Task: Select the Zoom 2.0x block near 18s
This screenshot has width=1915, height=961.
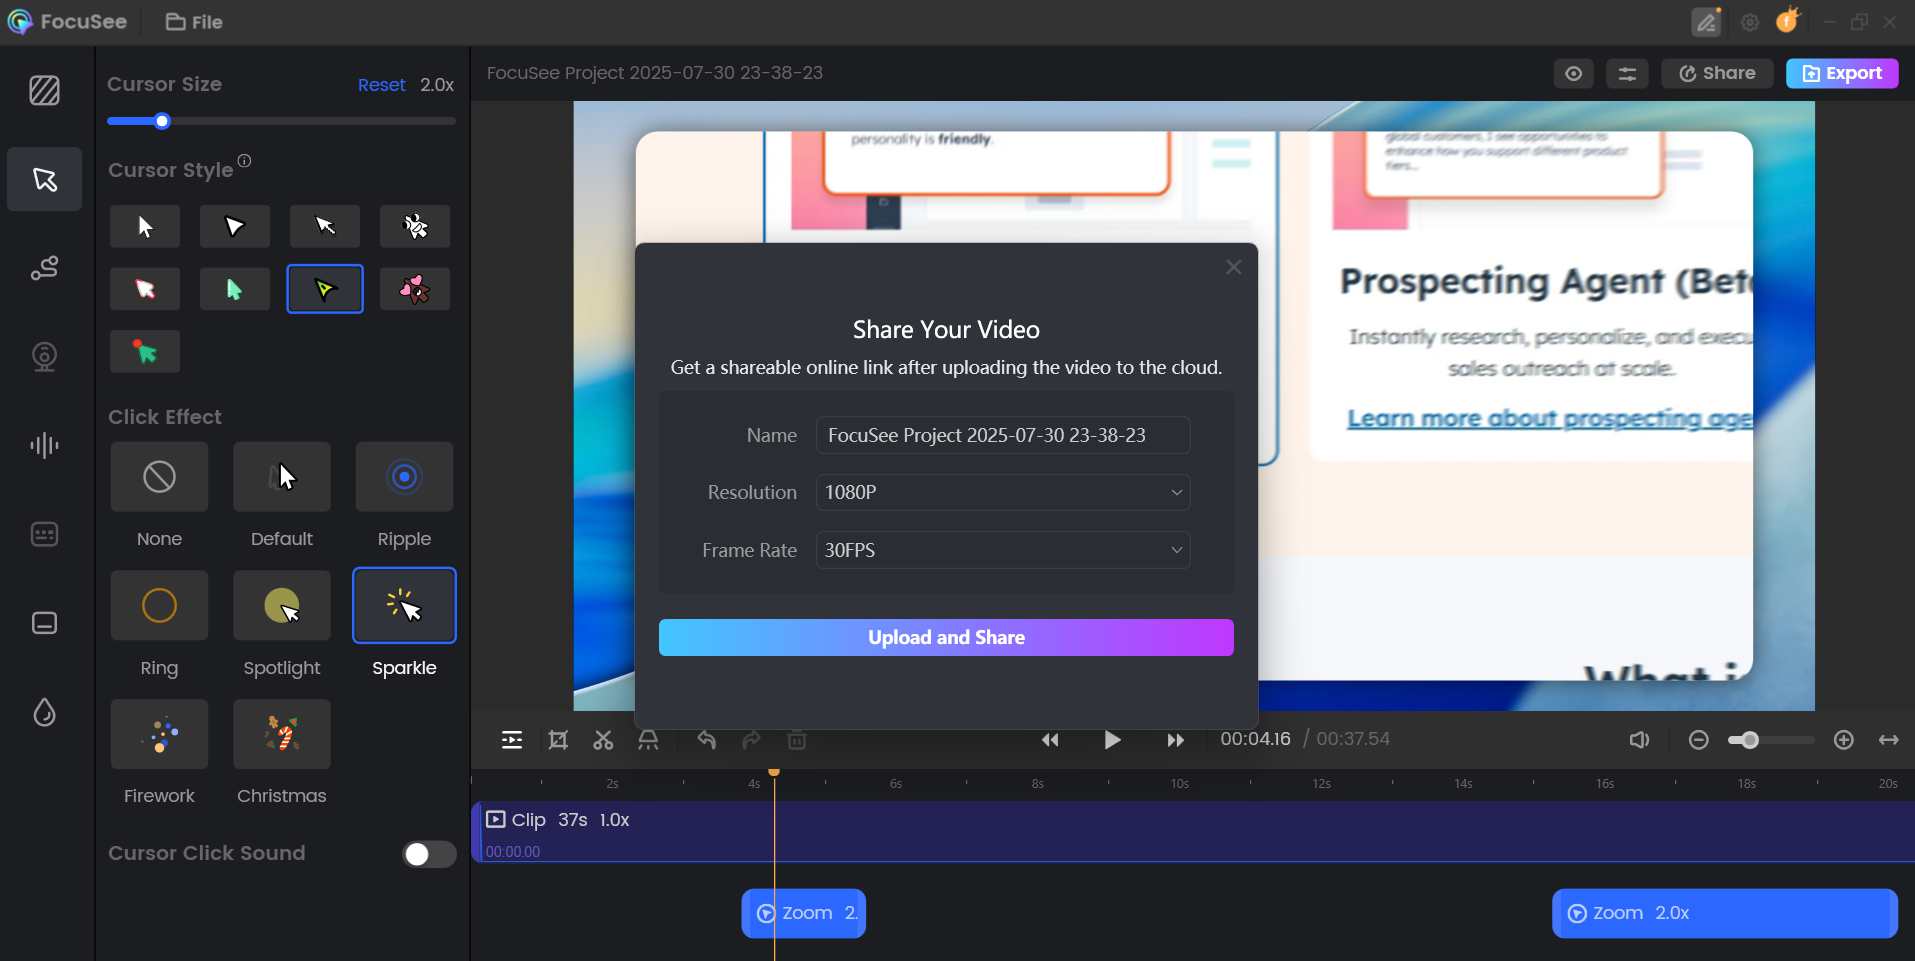Action: (1725, 913)
